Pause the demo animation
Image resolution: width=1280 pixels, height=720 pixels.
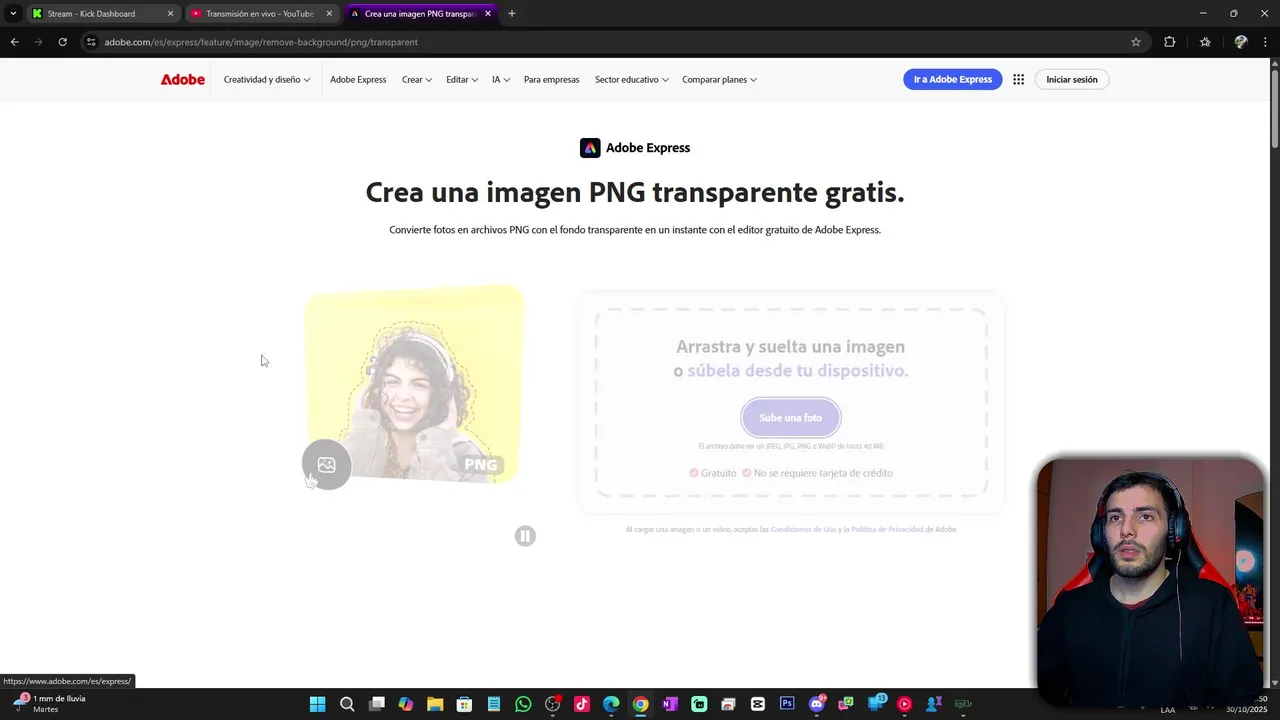(x=525, y=536)
